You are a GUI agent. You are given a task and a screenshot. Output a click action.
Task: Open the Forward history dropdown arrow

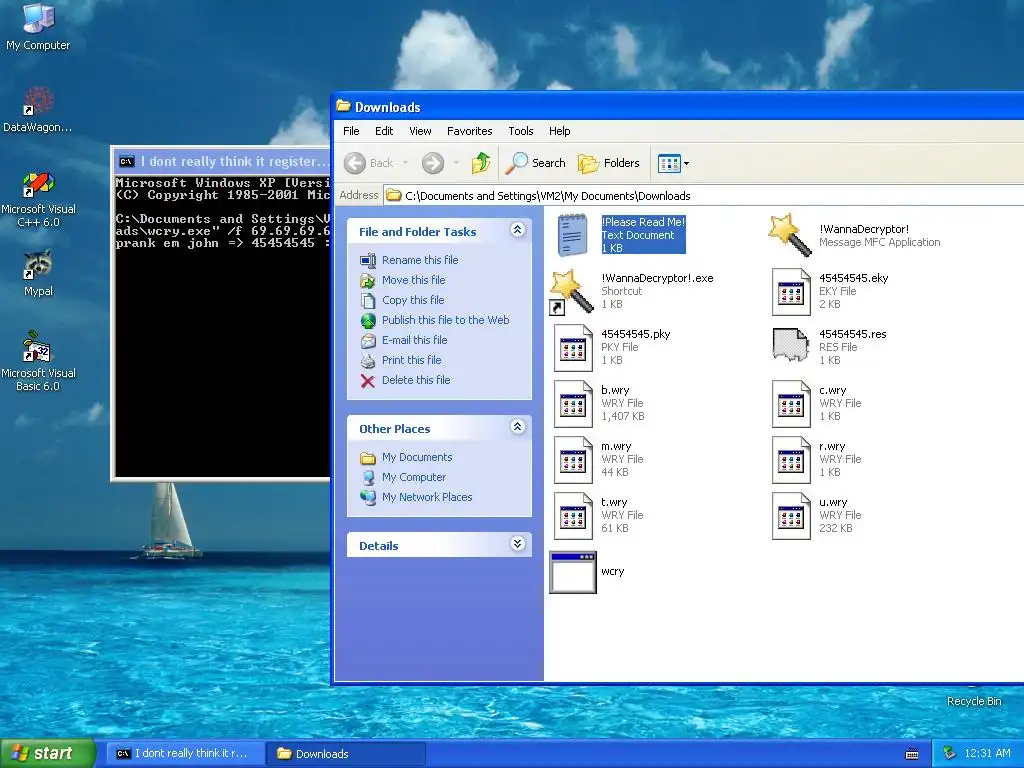coord(456,163)
